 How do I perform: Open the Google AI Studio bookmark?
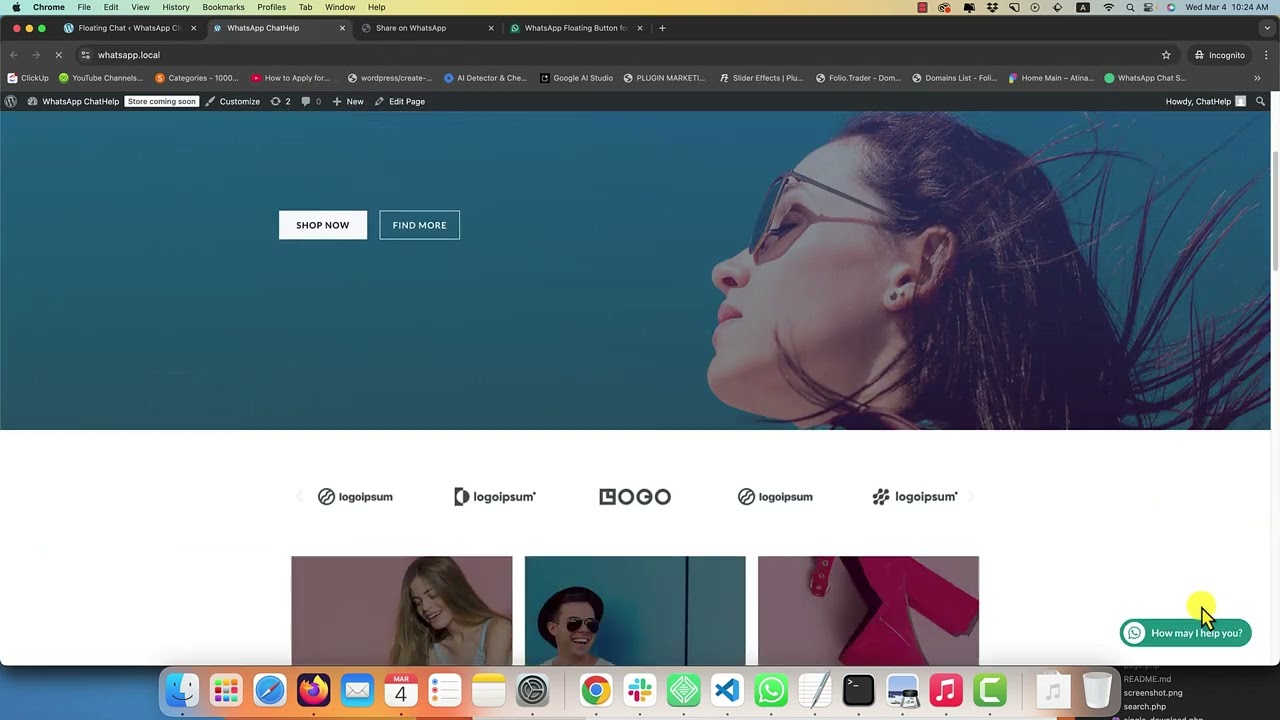pos(576,78)
